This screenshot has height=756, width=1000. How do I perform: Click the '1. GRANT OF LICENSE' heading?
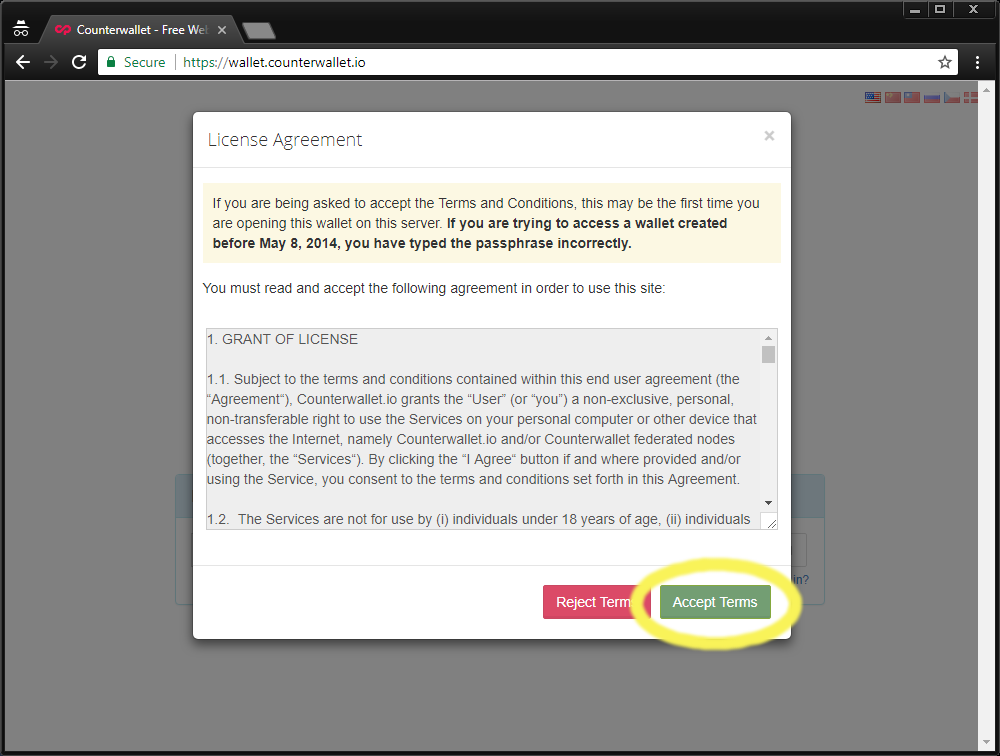pos(283,339)
